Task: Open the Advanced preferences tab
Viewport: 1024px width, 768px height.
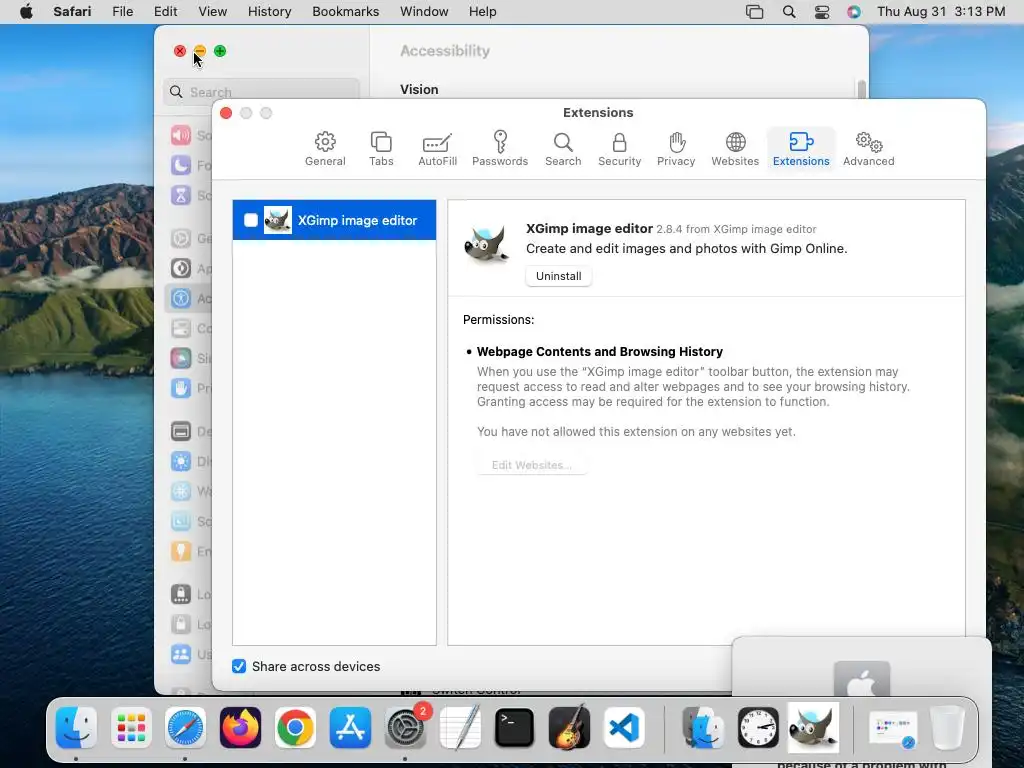Action: click(x=868, y=149)
